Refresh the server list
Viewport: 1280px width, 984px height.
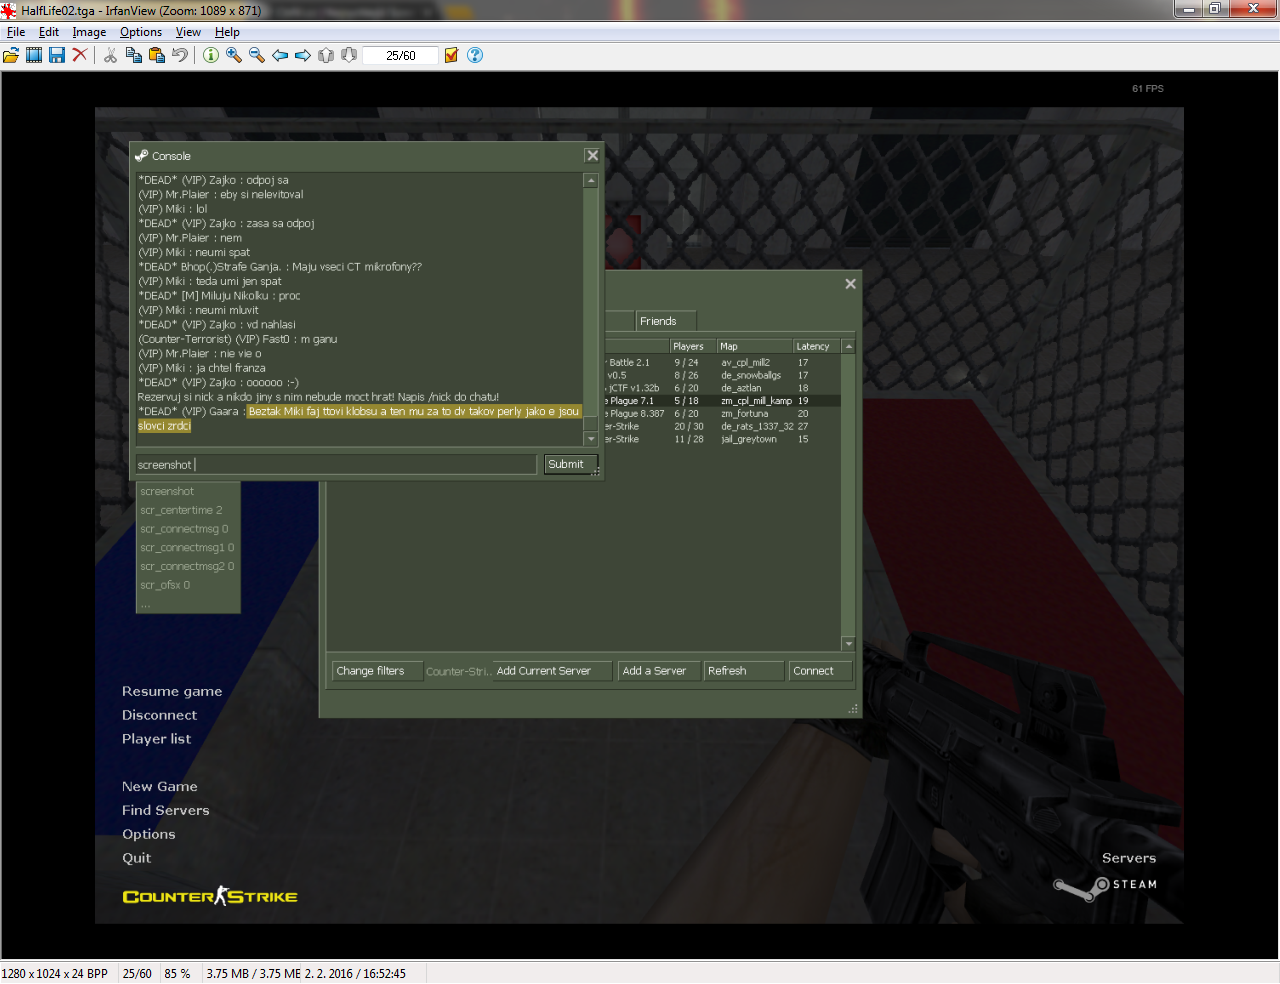[x=743, y=670]
